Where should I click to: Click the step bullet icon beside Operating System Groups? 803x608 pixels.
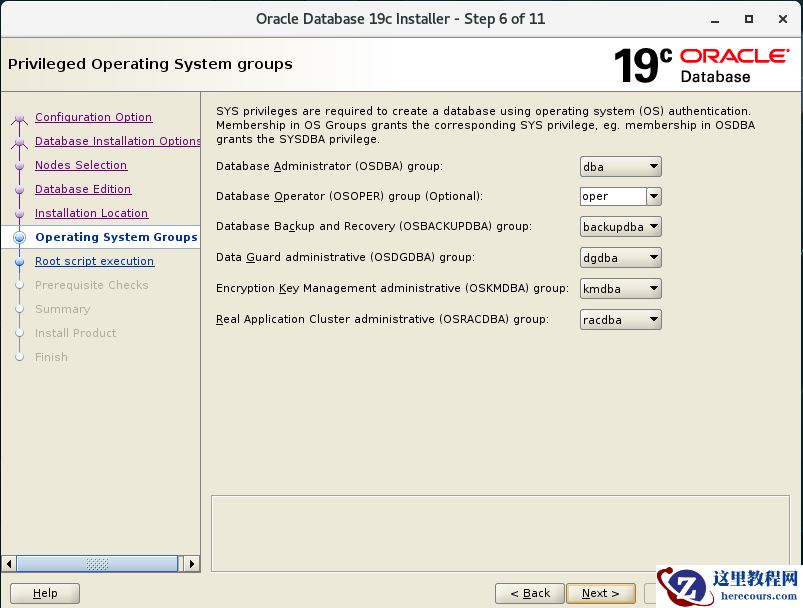coord(19,237)
